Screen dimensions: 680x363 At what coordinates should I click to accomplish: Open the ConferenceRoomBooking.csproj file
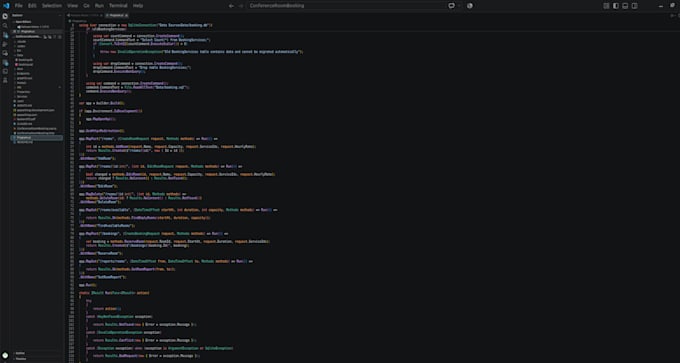pyautogui.click(x=37, y=128)
